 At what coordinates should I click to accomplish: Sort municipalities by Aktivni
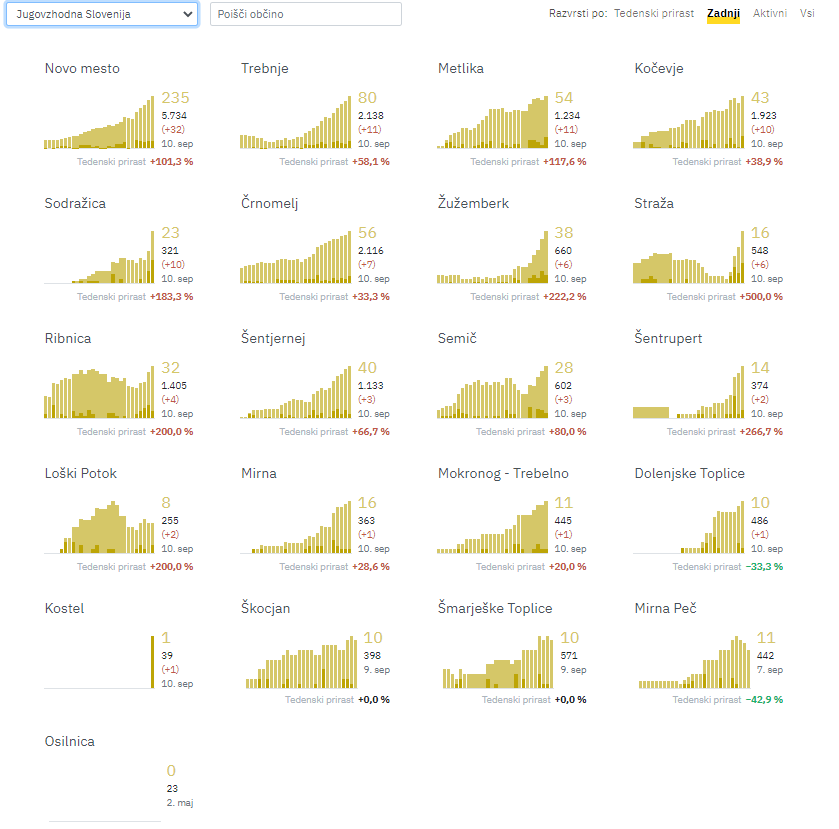(x=769, y=13)
